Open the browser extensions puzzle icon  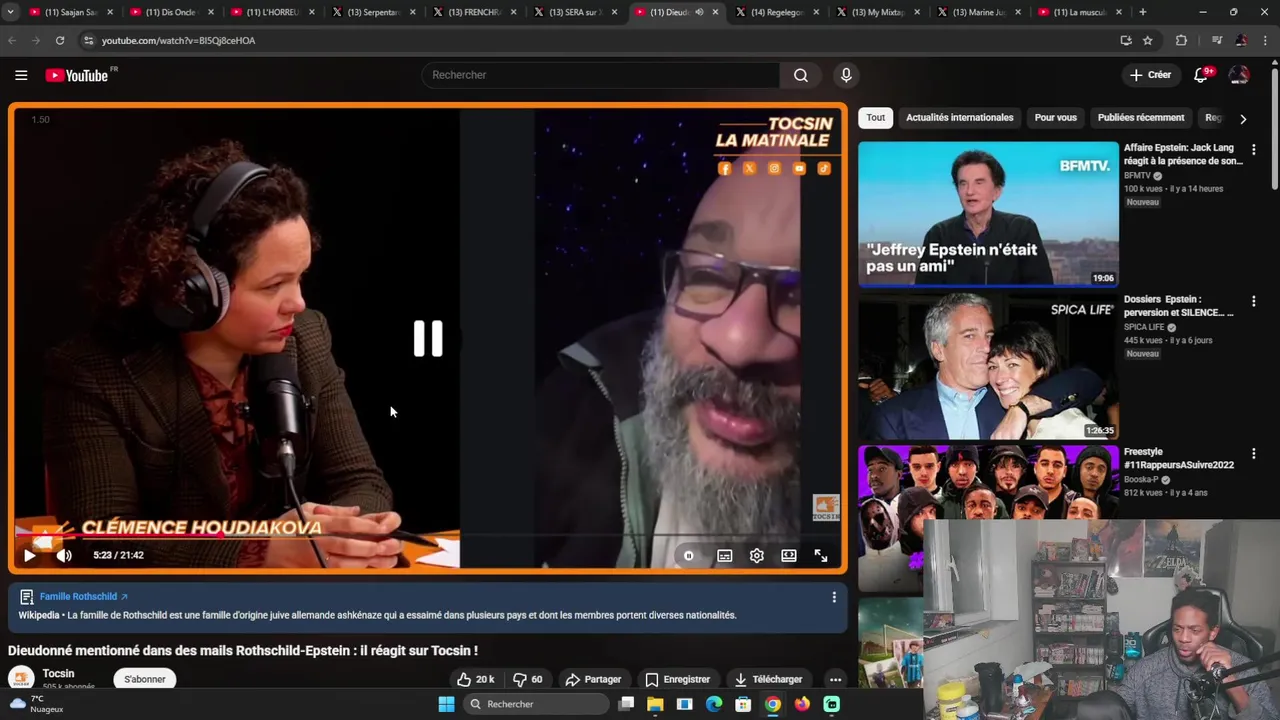click(x=1181, y=41)
